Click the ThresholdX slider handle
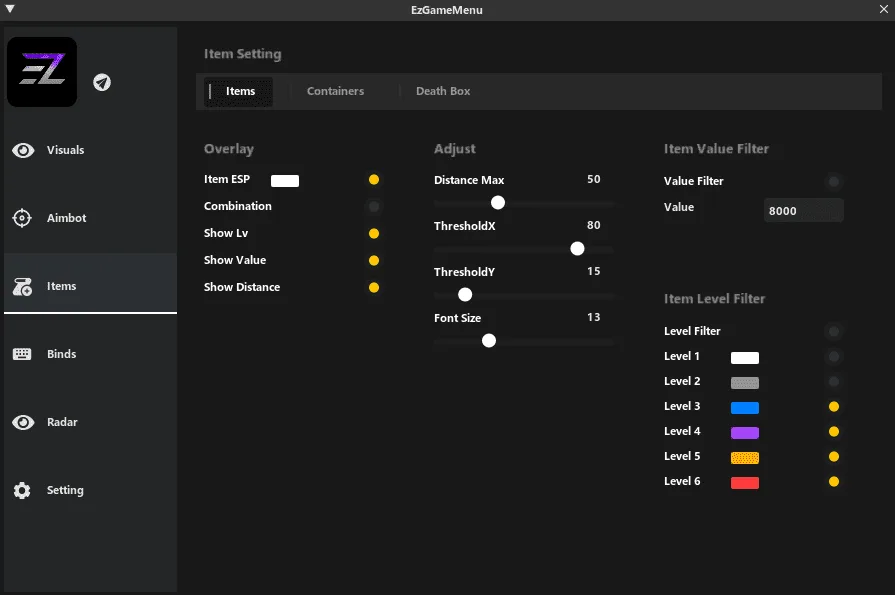This screenshot has height=595, width=895. 577,248
